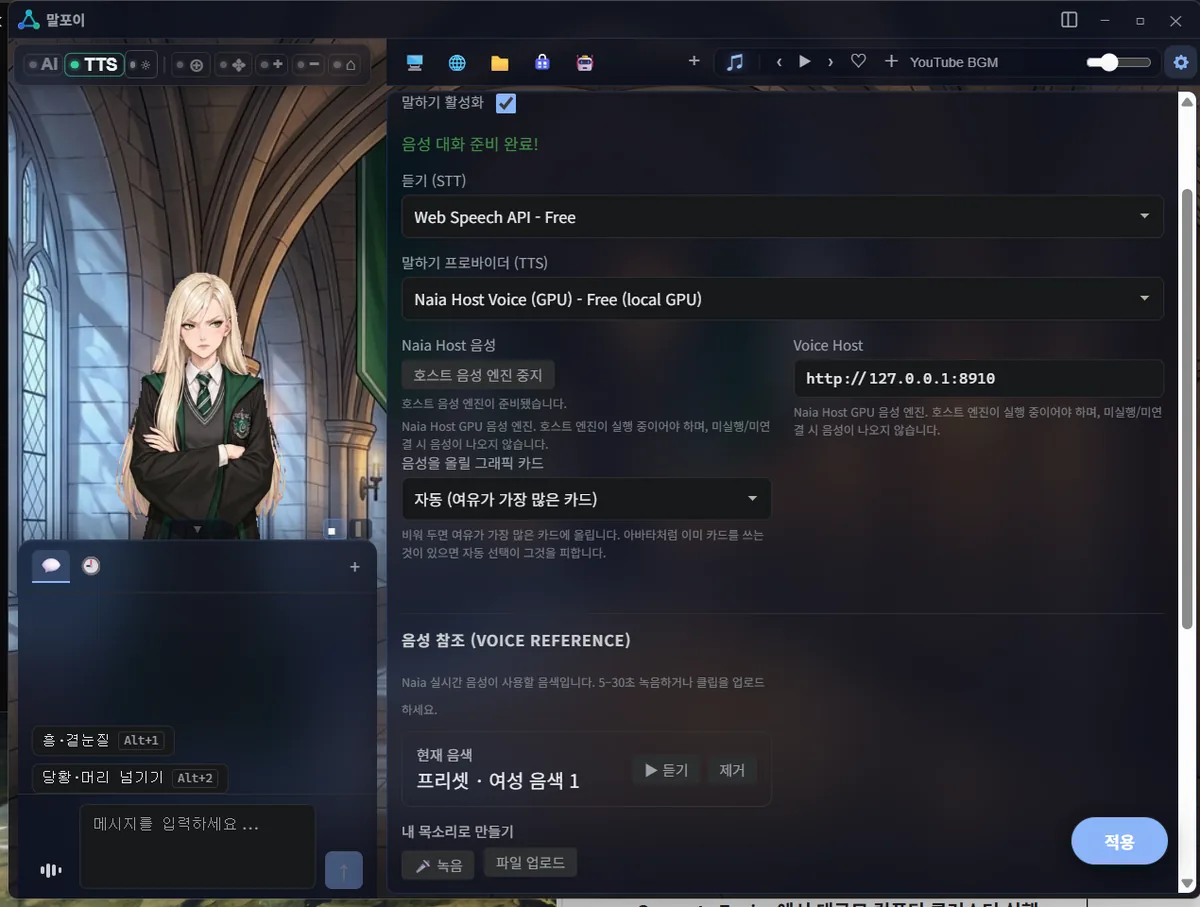Play the YouTube BGM track

click(x=804, y=62)
